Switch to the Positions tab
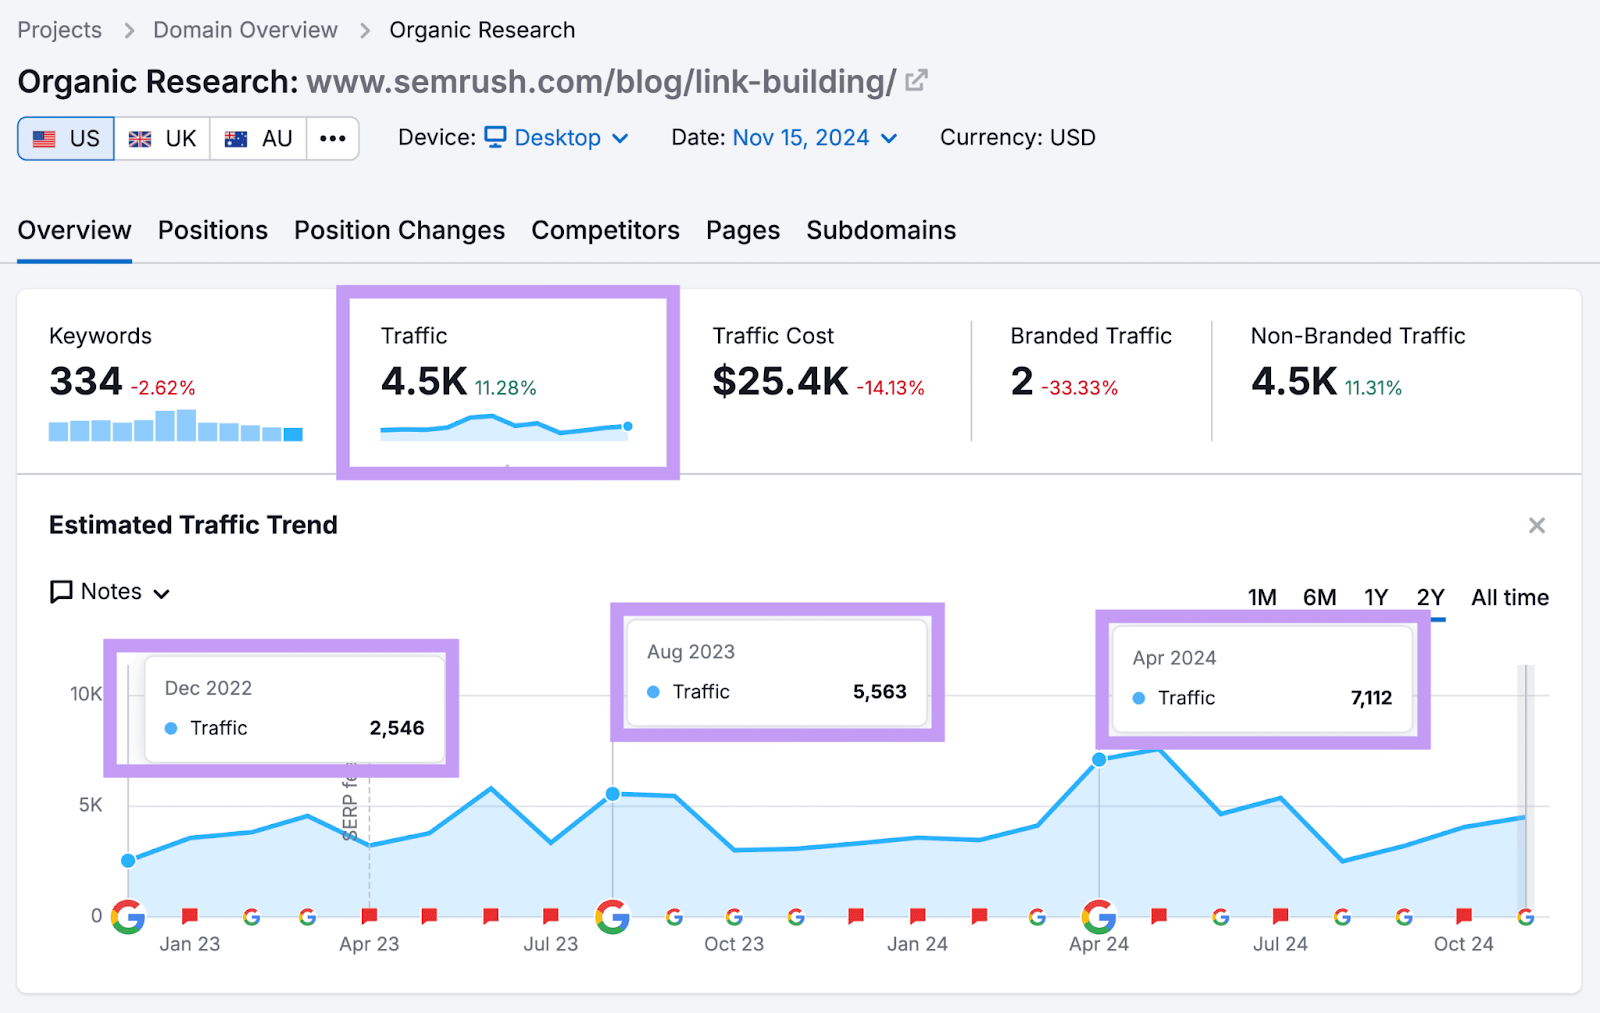This screenshot has height=1013, width=1600. [x=213, y=230]
